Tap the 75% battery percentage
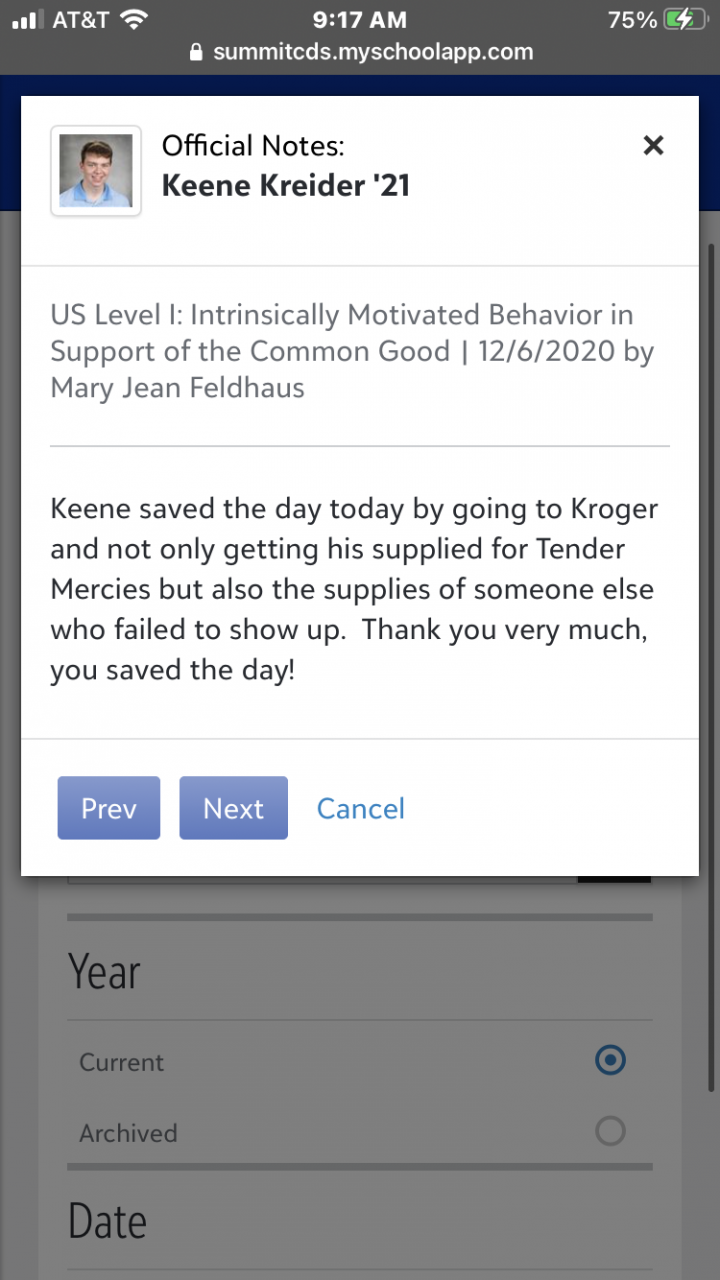720x1280 pixels. 632,19
